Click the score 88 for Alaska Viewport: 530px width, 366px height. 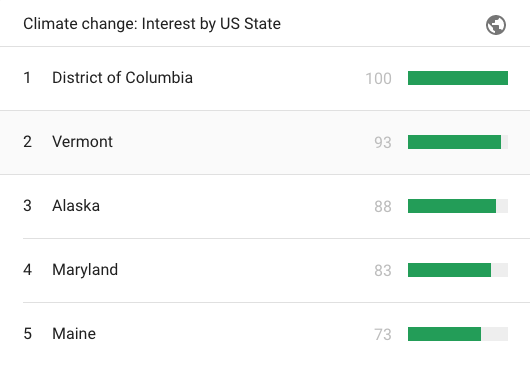click(x=383, y=206)
